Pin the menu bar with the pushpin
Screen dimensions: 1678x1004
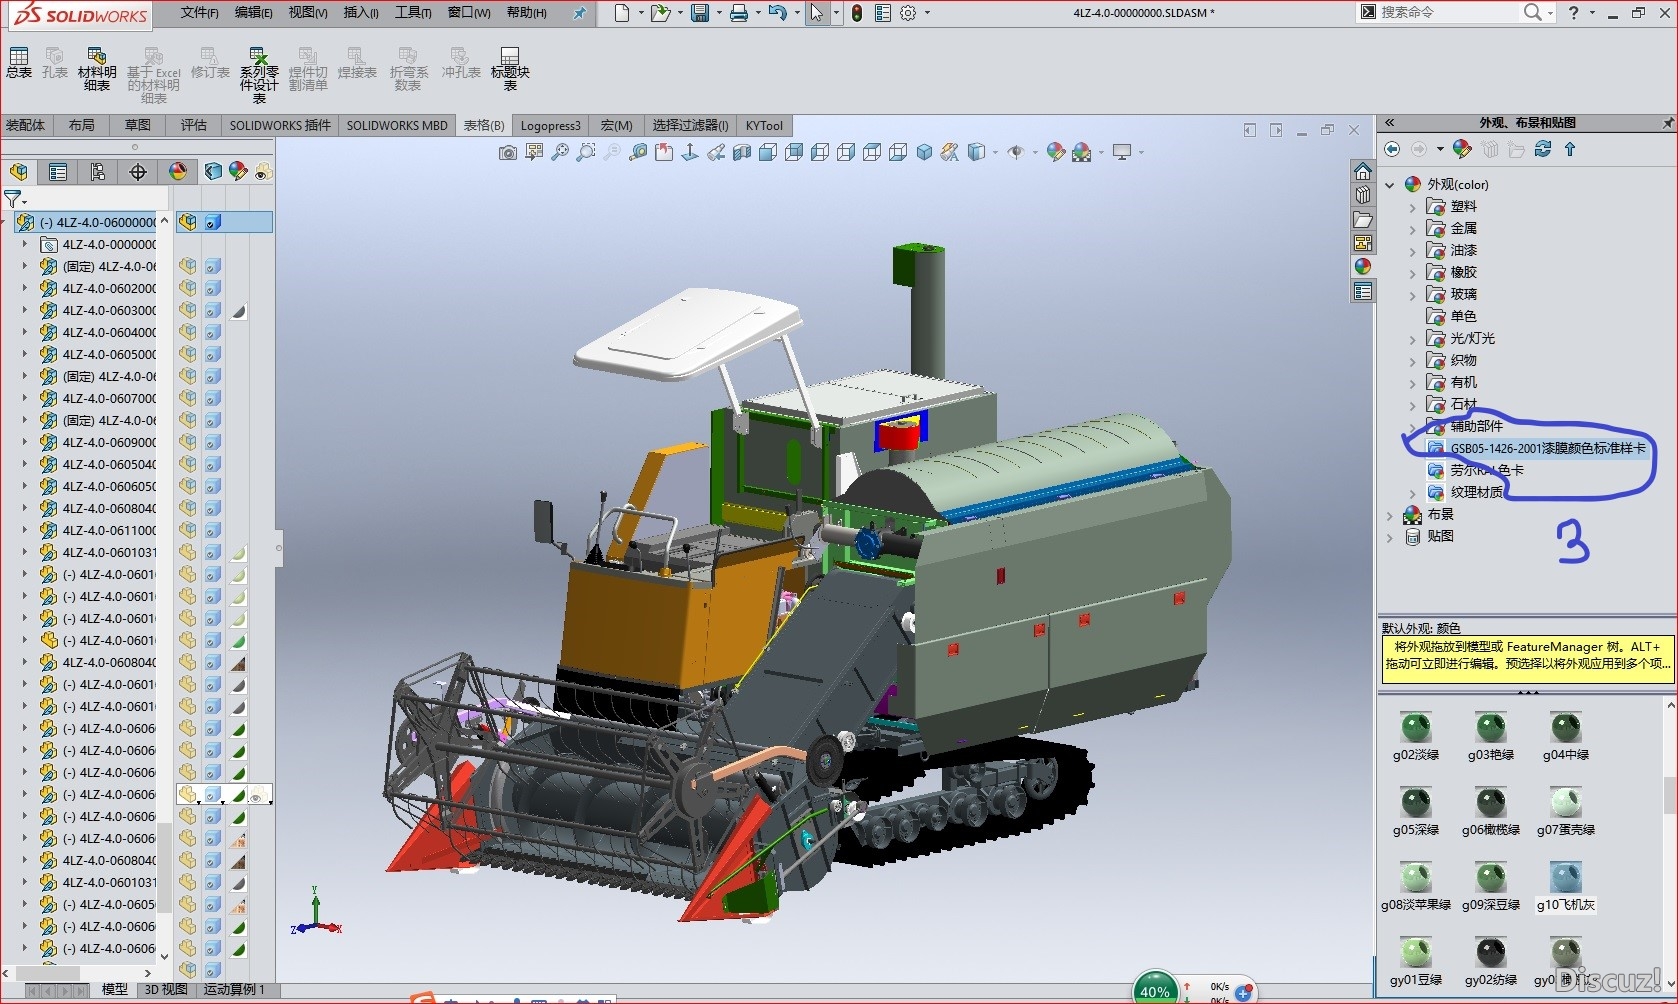click(x=579, y=13)
